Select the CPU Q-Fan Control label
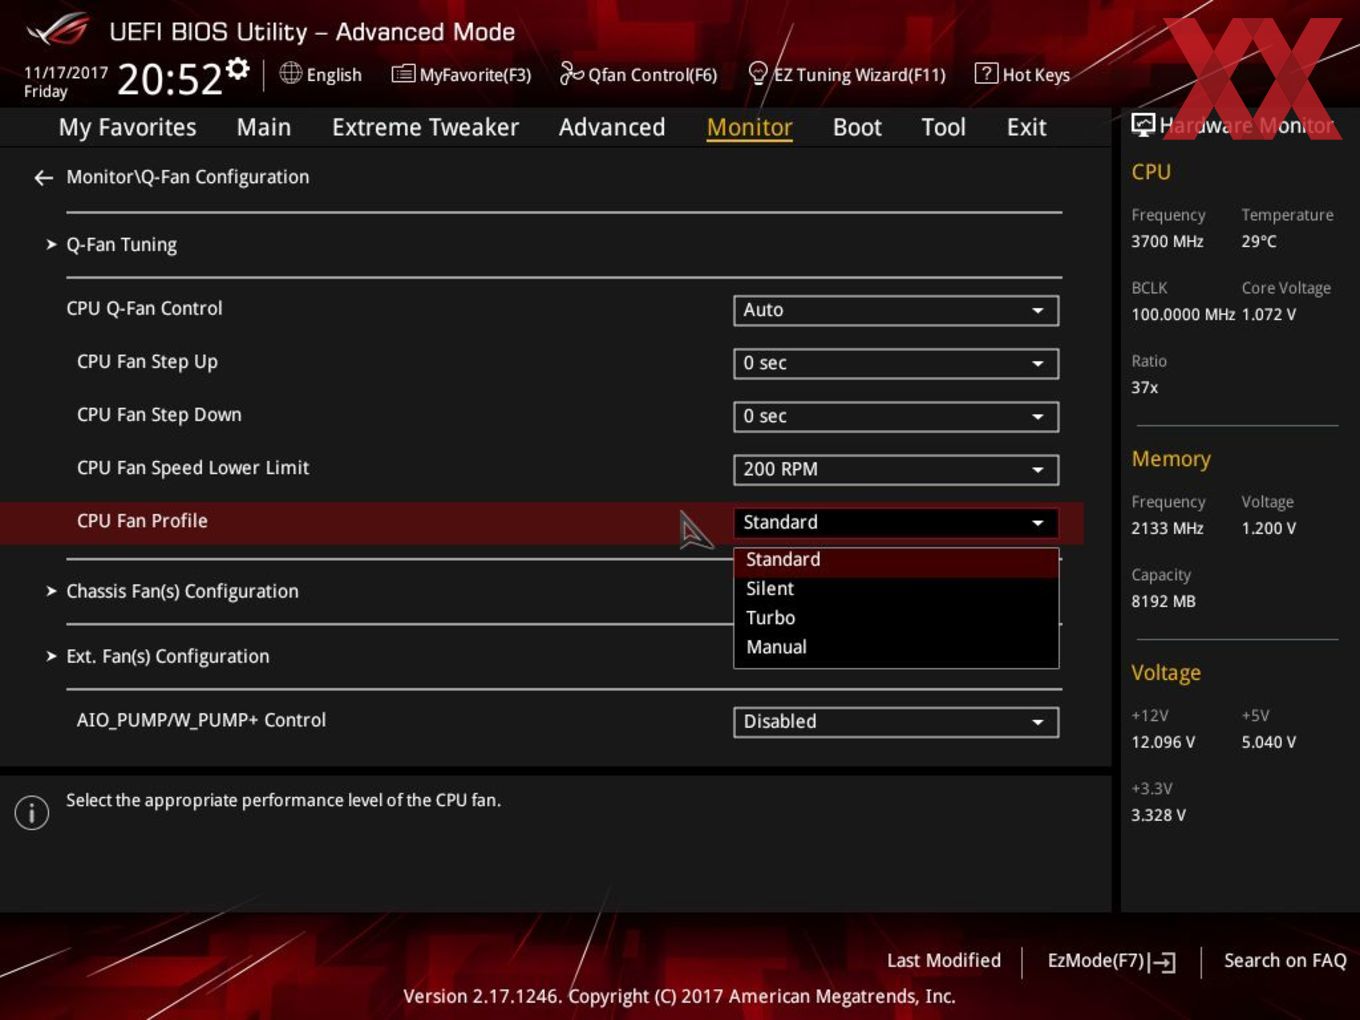This screenshot has height=1020, width=1360. click(x=144, y=309)
